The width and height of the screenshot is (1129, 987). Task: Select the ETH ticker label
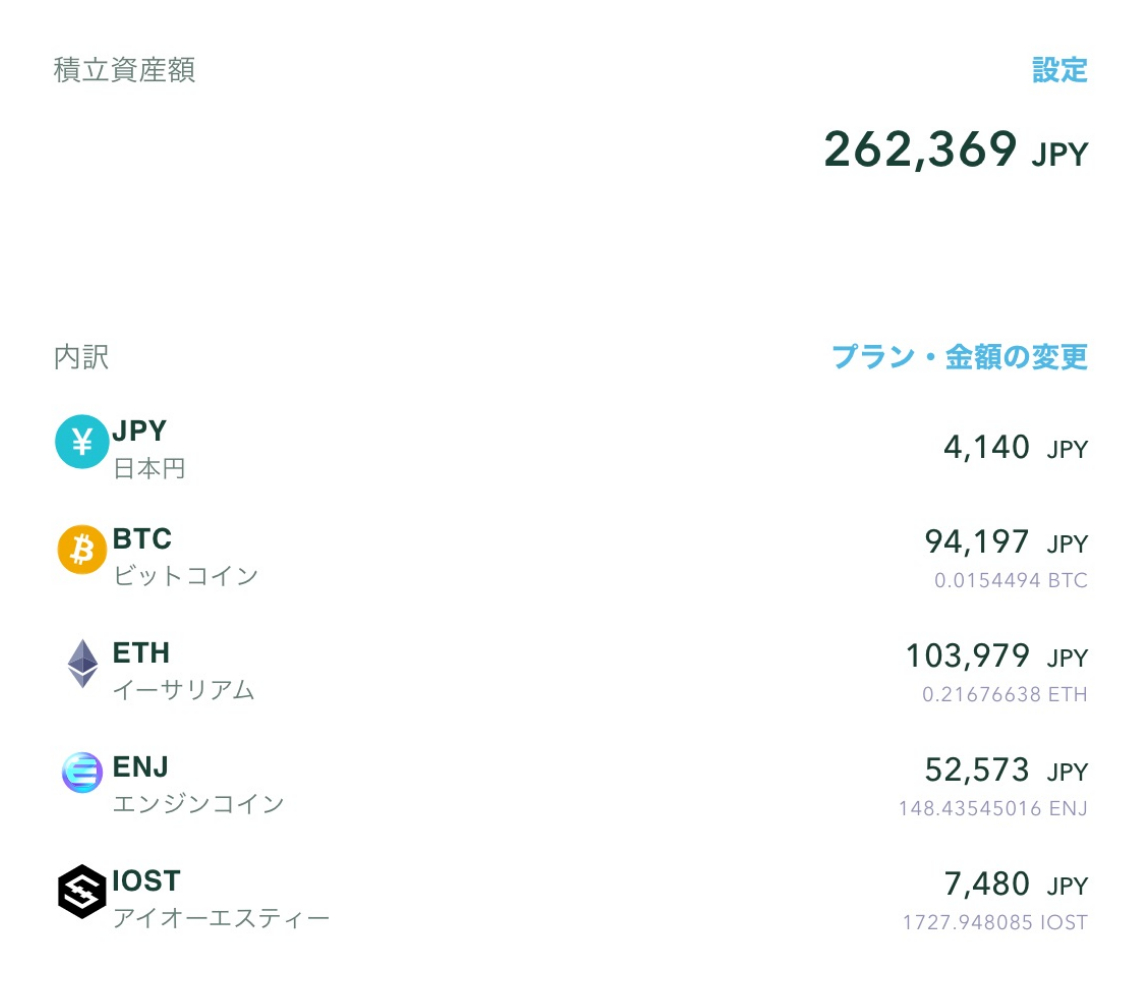[x=141, y=653]
